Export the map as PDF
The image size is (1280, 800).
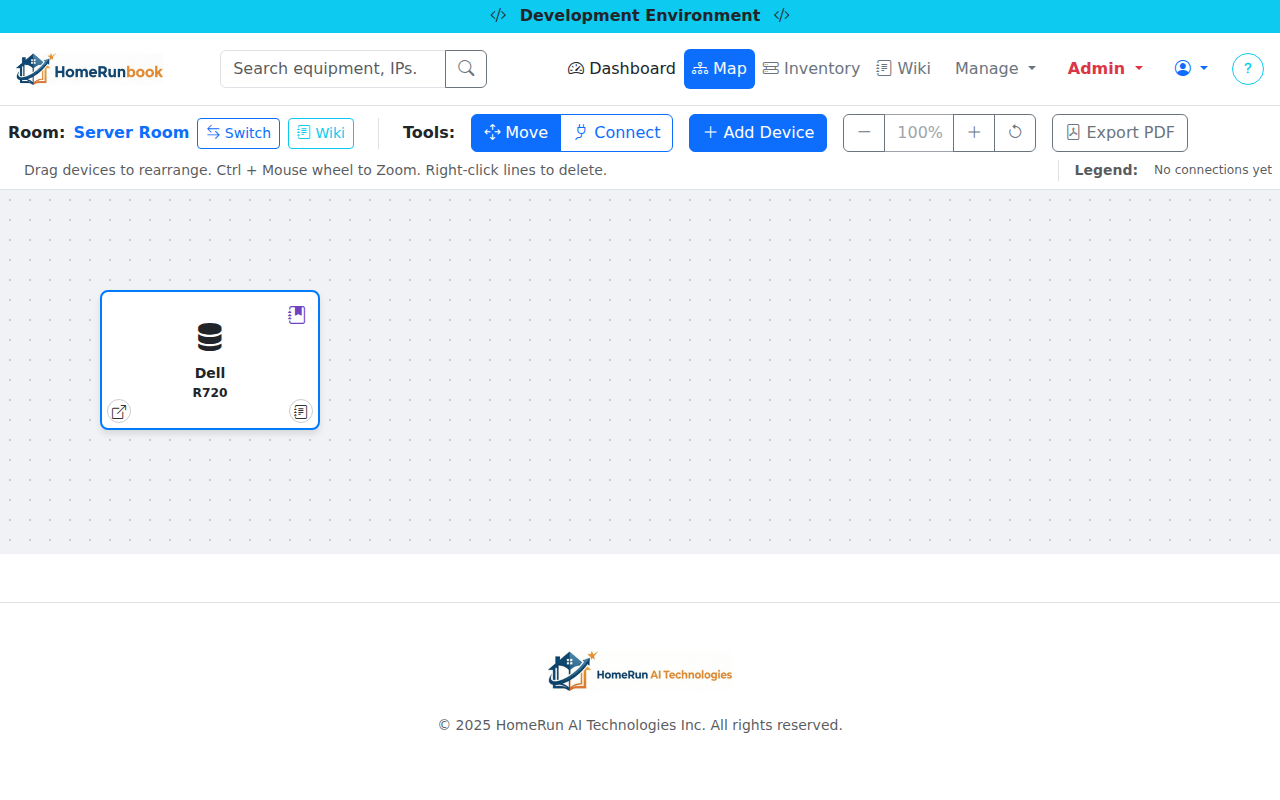[1120, 133]
